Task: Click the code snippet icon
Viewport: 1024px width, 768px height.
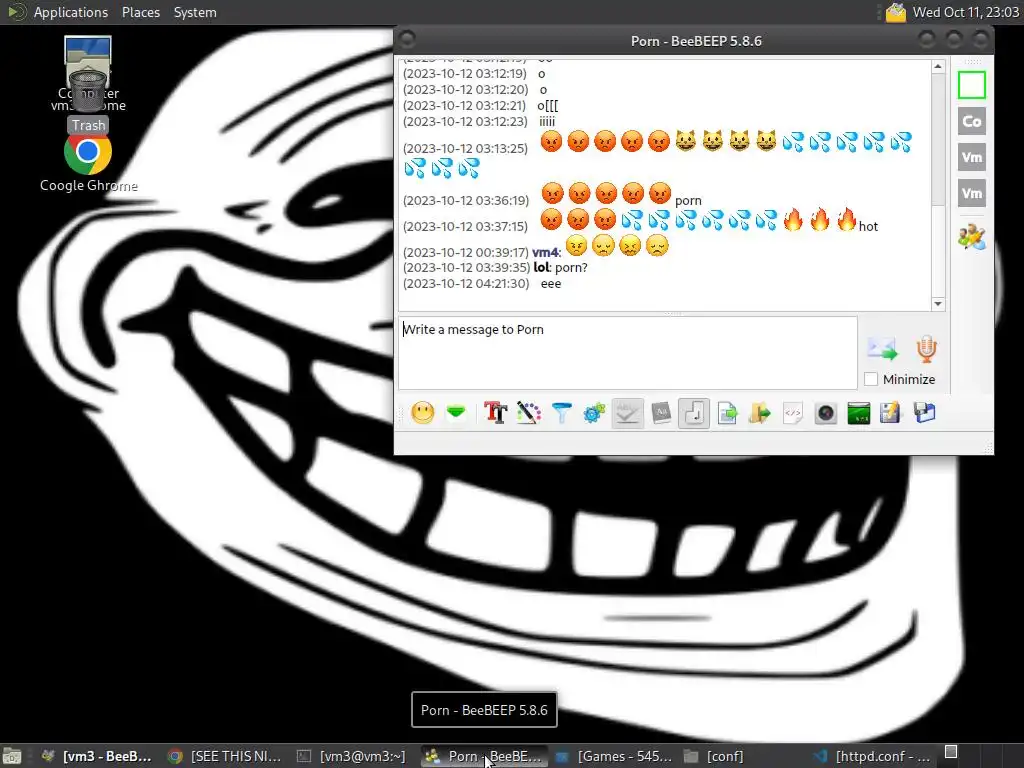Action: click(793, 413)
